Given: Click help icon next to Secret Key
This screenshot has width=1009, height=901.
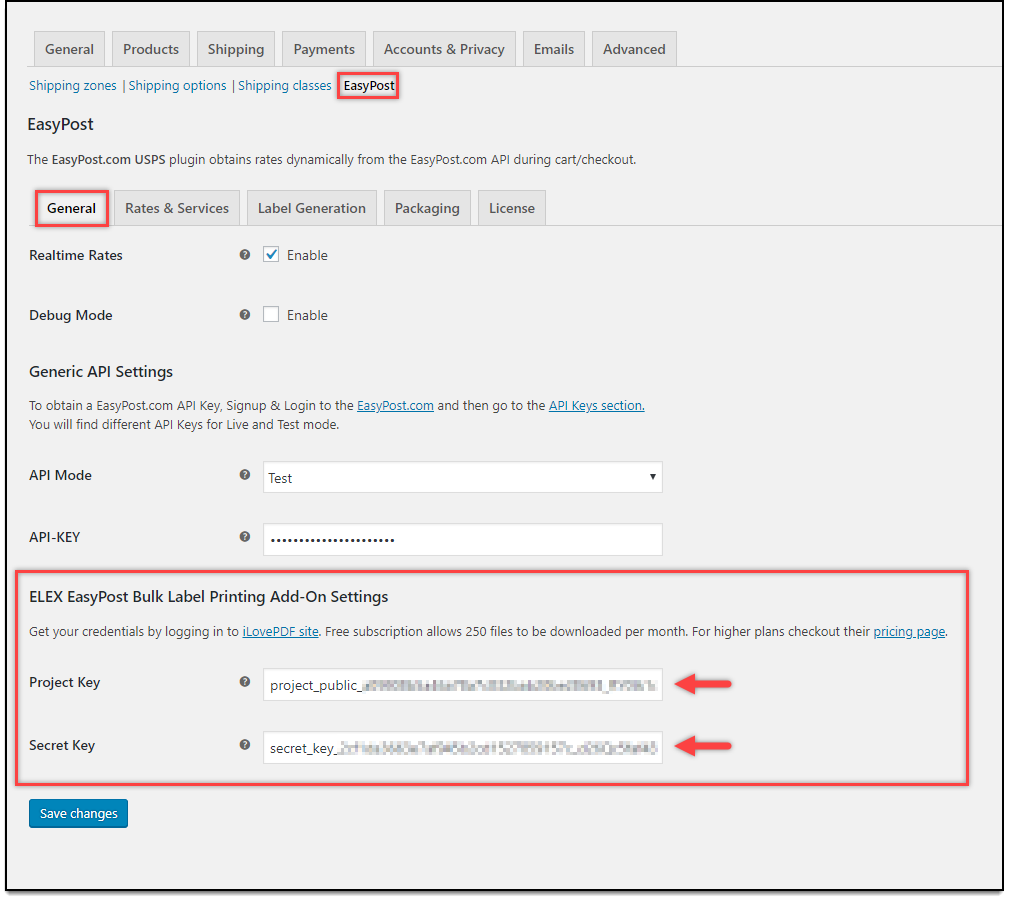Looking at the screenshot, I should tap(245, 745).
